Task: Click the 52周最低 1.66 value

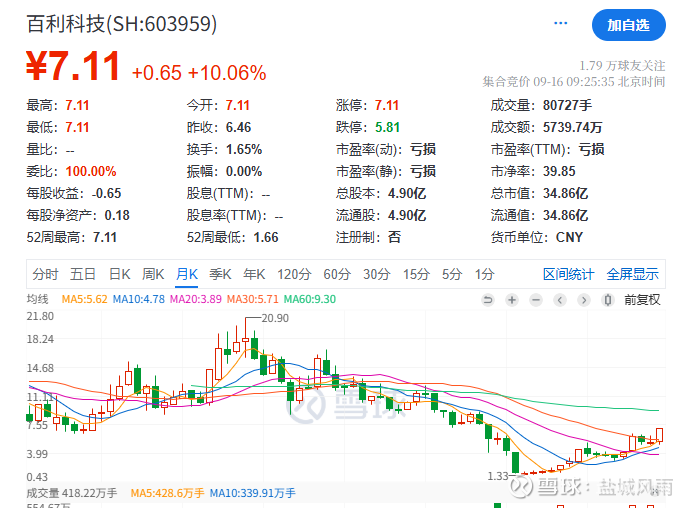Action: (x=266, y=237)
